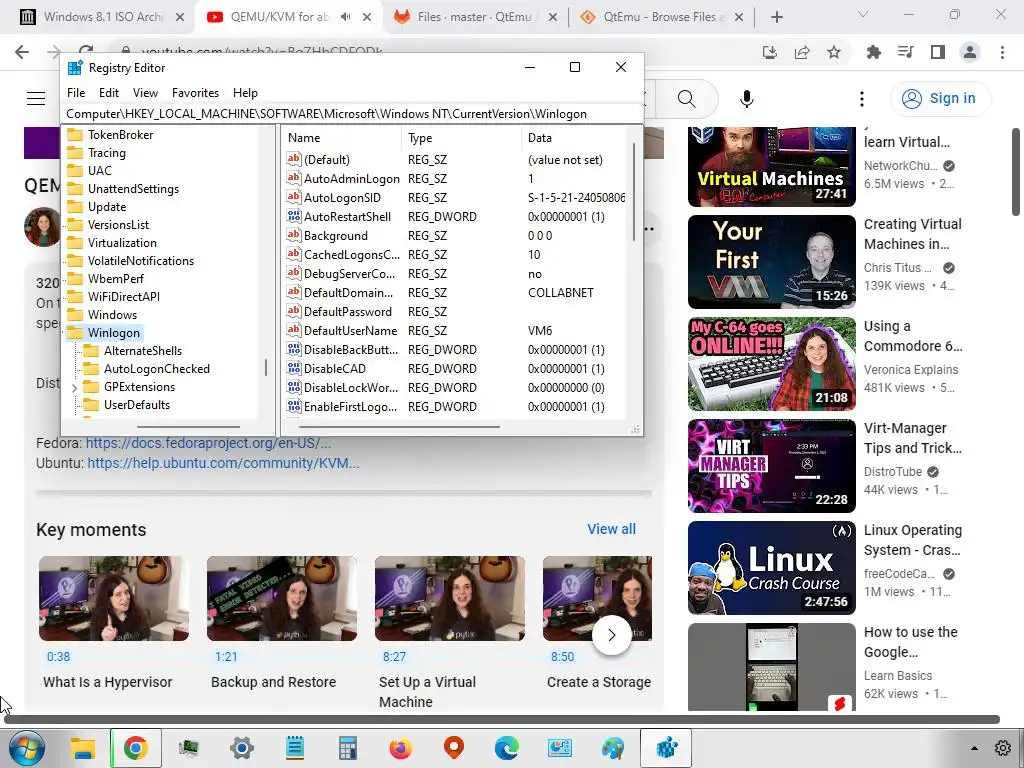Open Chrome media controls icon
This screenshot has width=1024, height=768.
pyautogui.click(x=905, y=52)
